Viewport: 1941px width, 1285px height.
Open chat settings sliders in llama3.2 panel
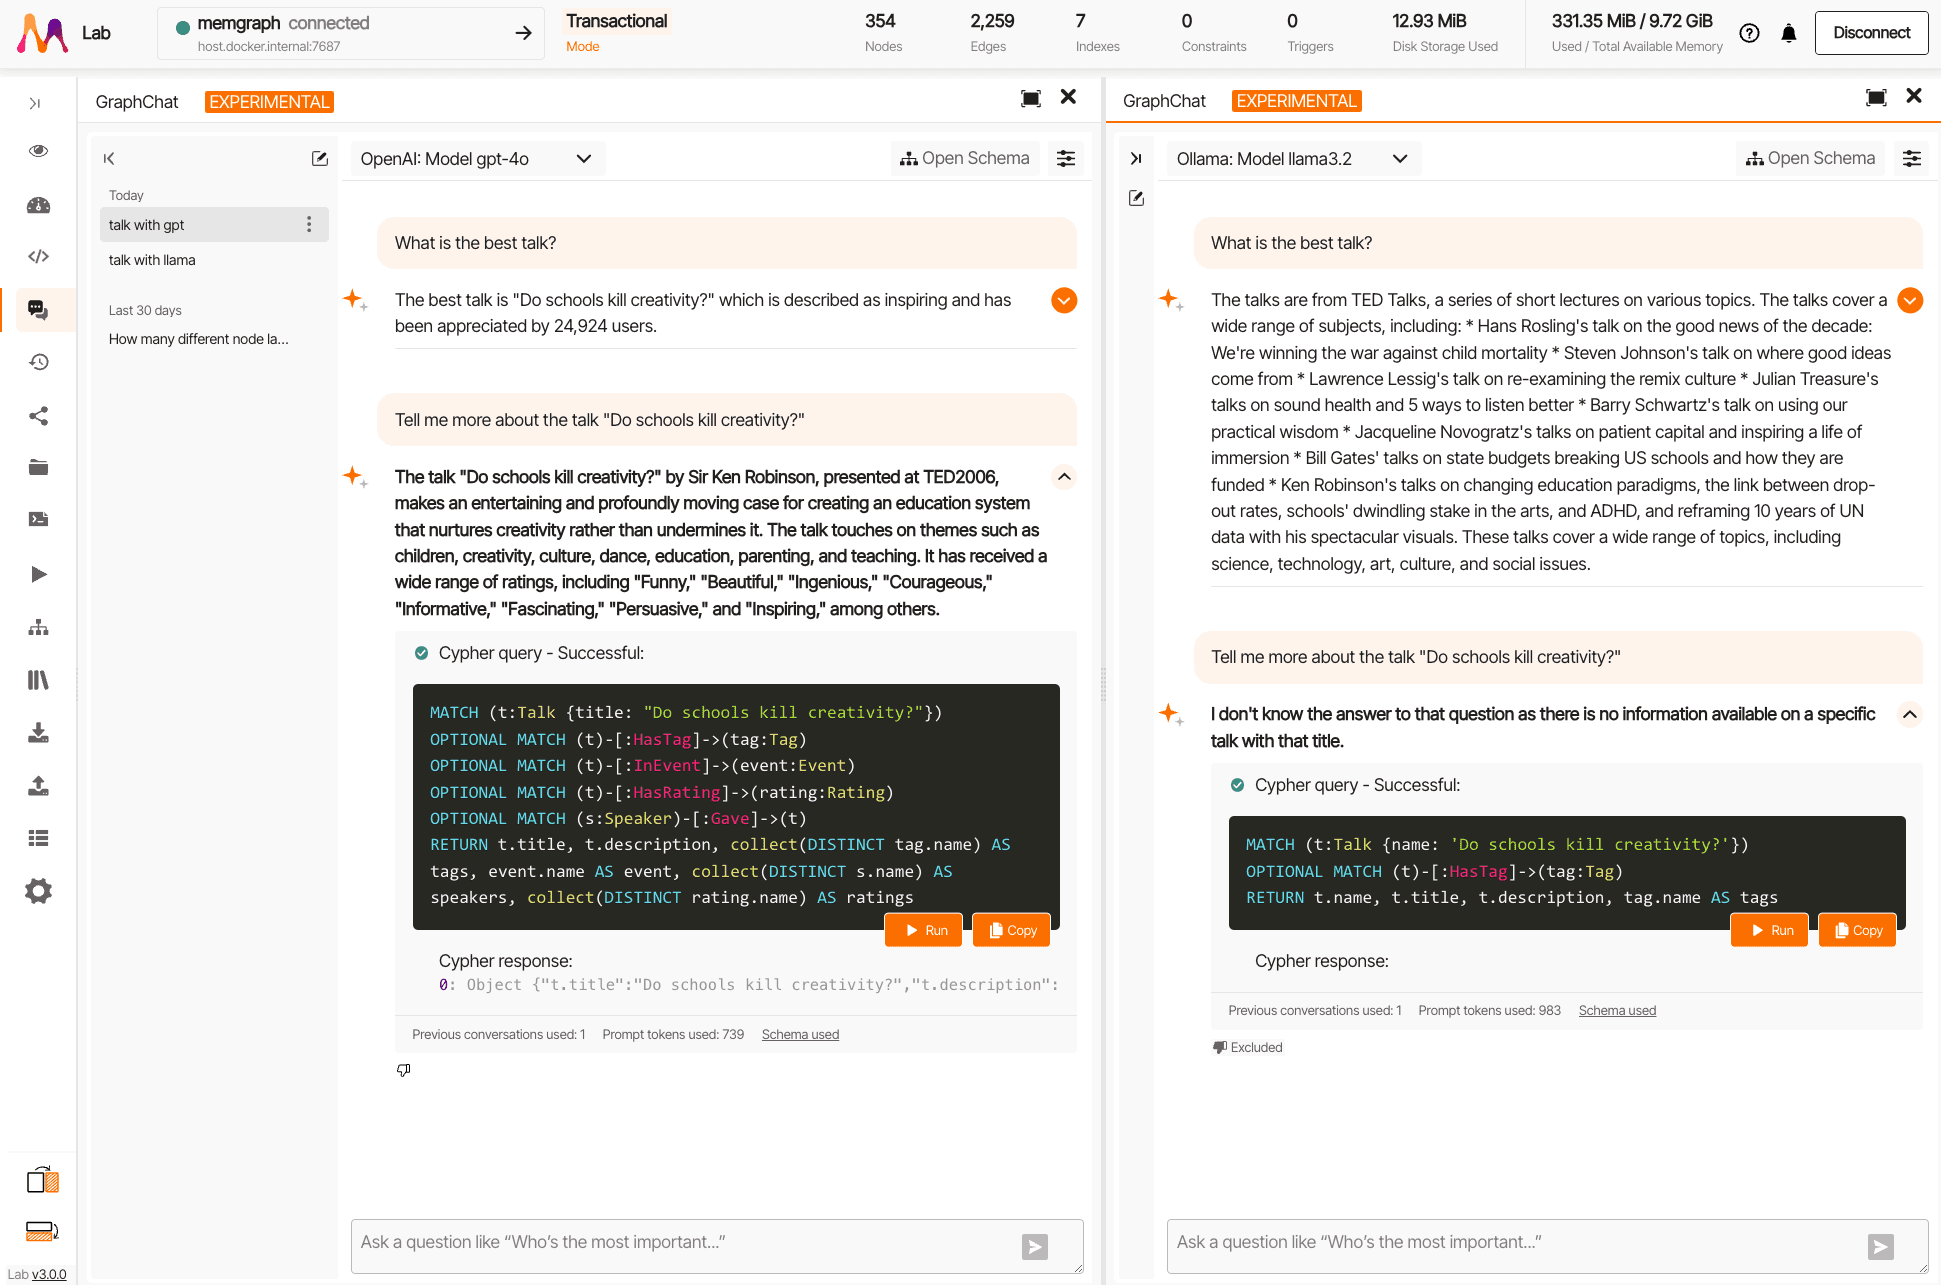coord(1912,158)
